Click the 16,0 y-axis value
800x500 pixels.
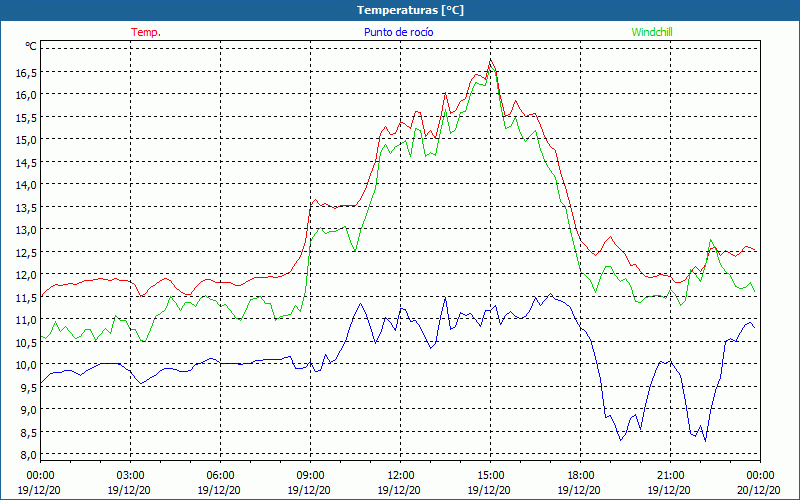pyautogui.click(x=26, y=95)
